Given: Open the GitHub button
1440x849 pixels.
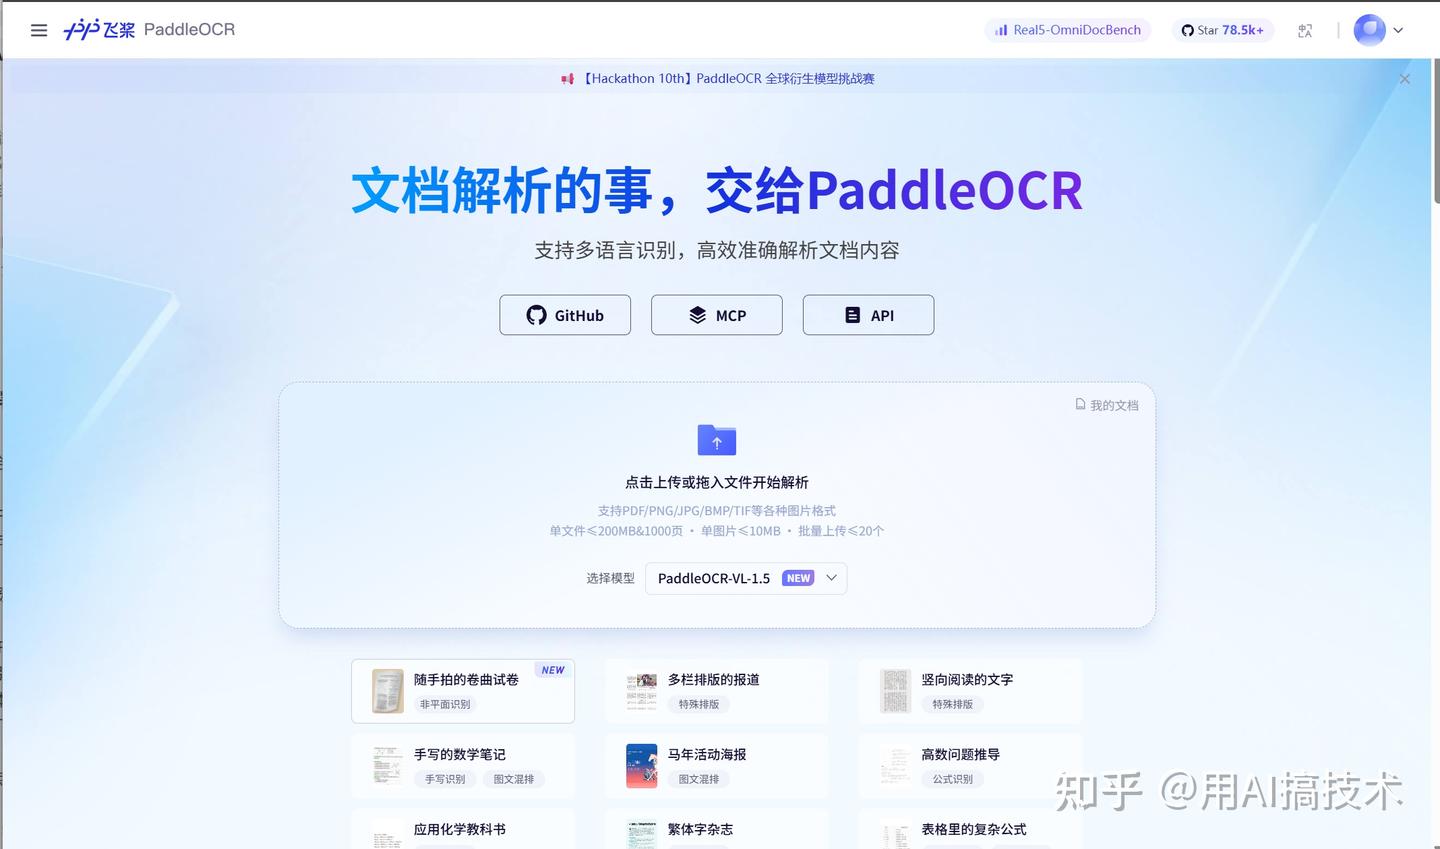Looking at the screenshot, I should click(565, 315).
